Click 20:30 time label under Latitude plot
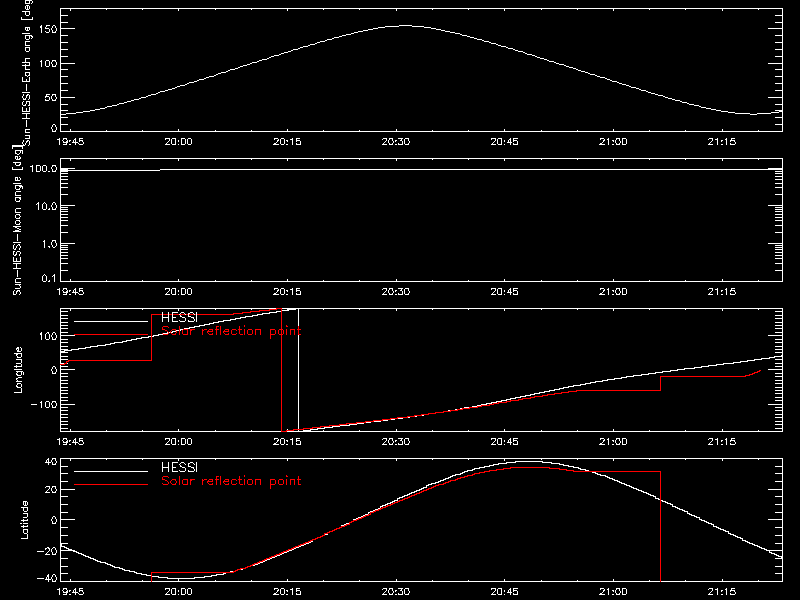 pyautogui.click(x=395, y=591)
